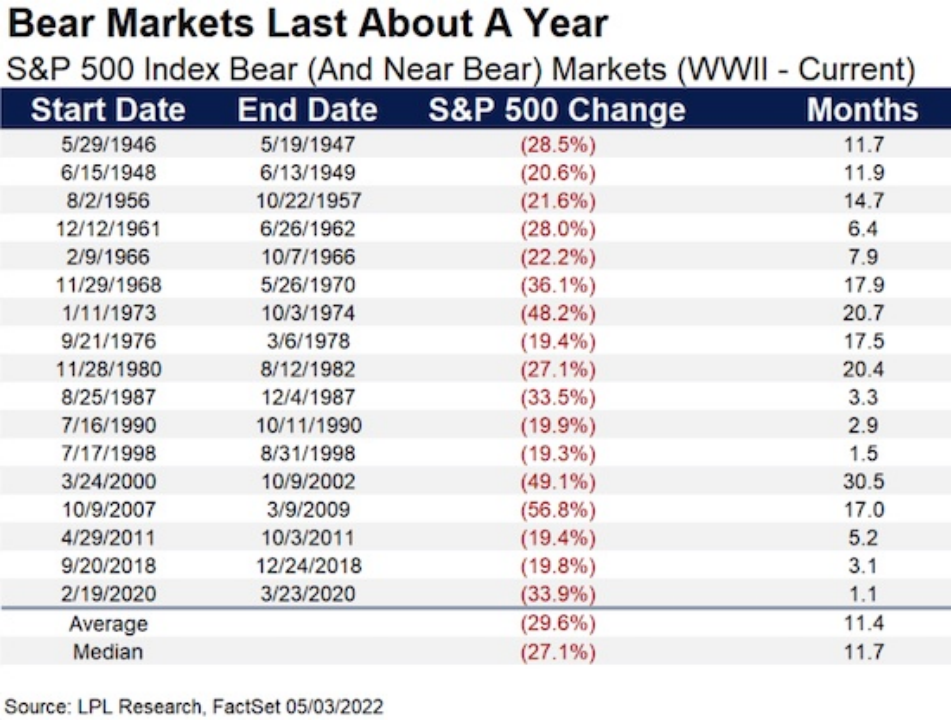Screen dimensions: 951x720
Task: Click the (56.8%) change value
Action: coord(557,509)
